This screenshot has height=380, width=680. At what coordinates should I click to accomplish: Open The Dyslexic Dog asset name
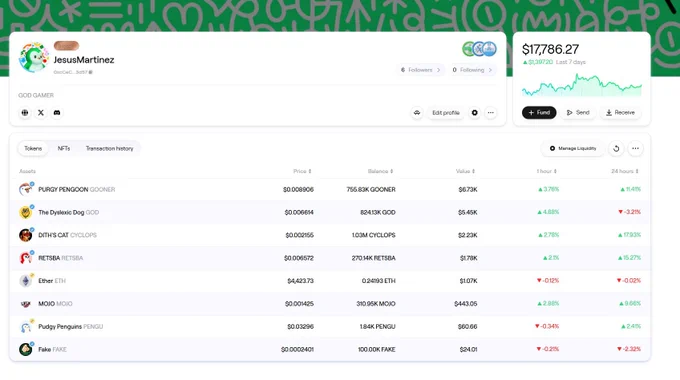[61, 213]
